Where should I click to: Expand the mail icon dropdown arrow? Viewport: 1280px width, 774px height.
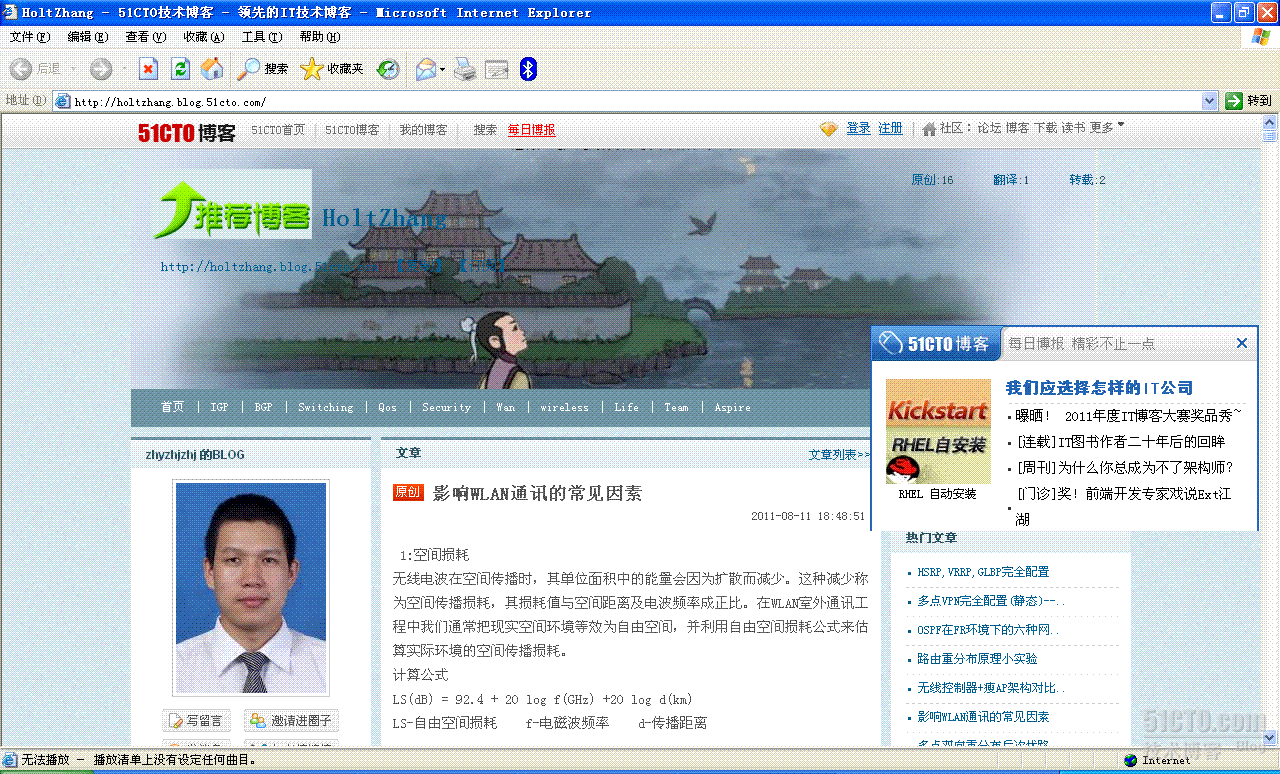click(442, 69)
